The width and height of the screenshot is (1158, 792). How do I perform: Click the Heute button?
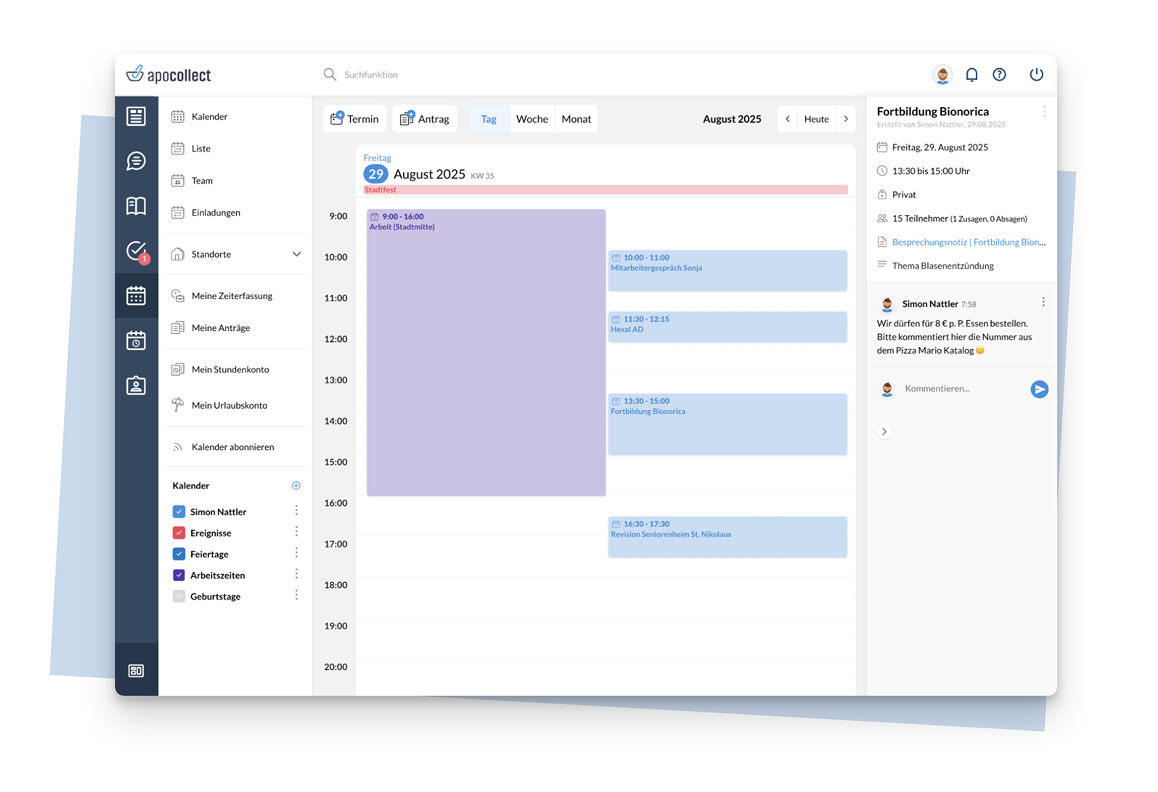point(816,119)
